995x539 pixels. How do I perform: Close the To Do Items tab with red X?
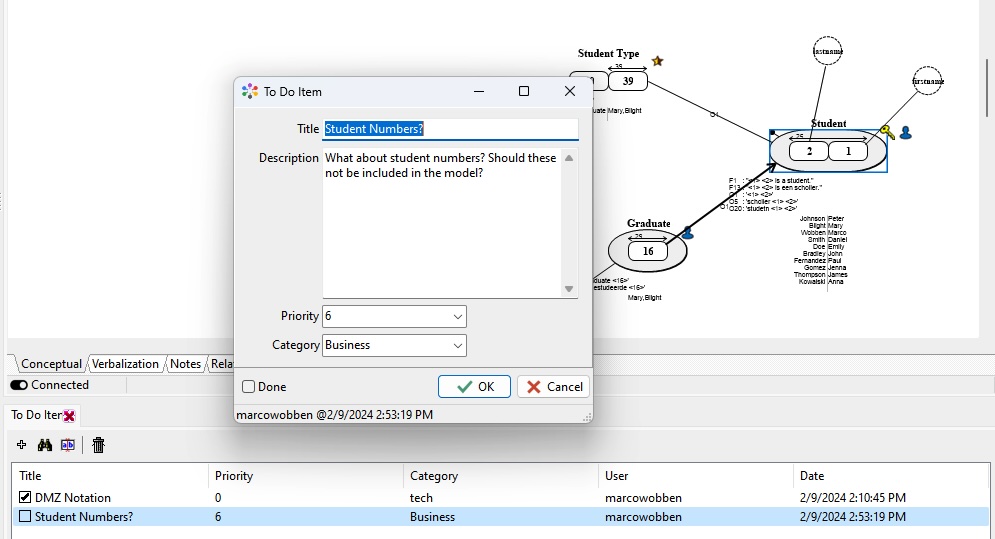[69, 415]
